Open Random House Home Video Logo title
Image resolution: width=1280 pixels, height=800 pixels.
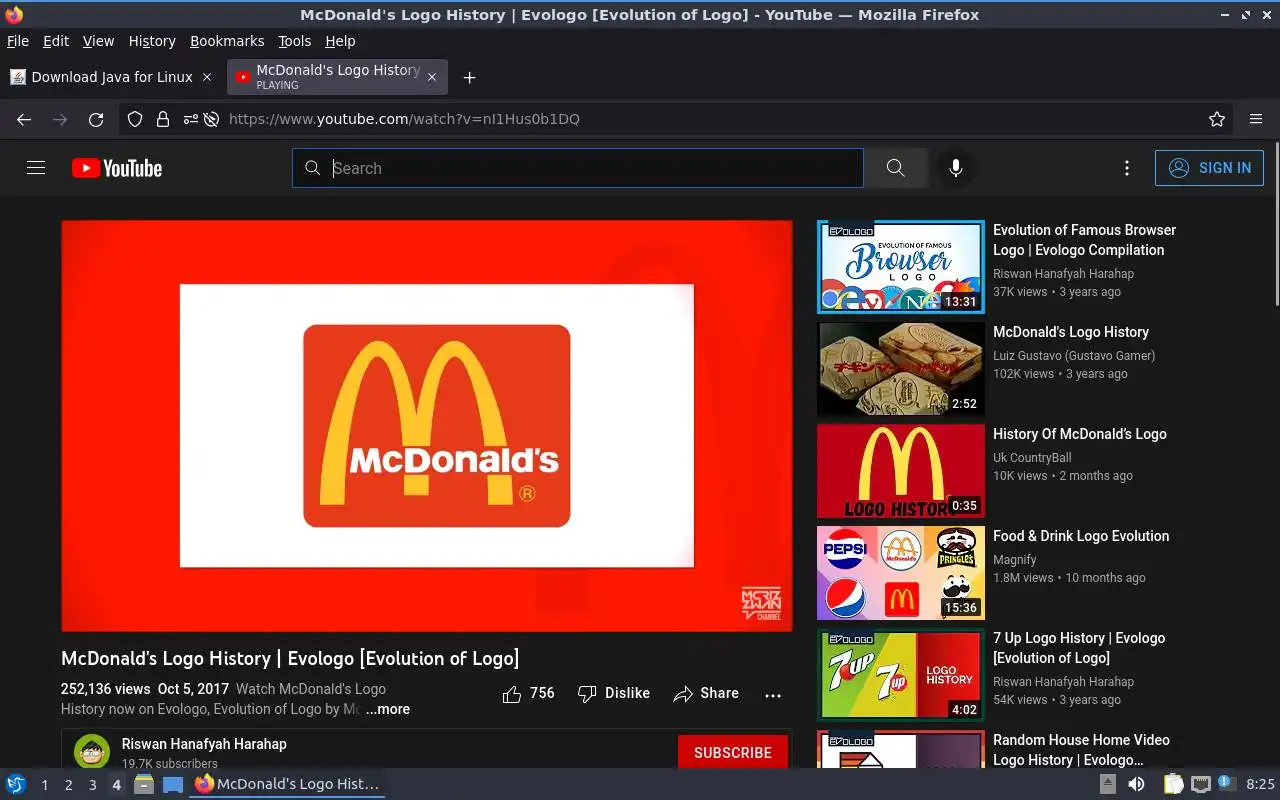(1081, 750)
